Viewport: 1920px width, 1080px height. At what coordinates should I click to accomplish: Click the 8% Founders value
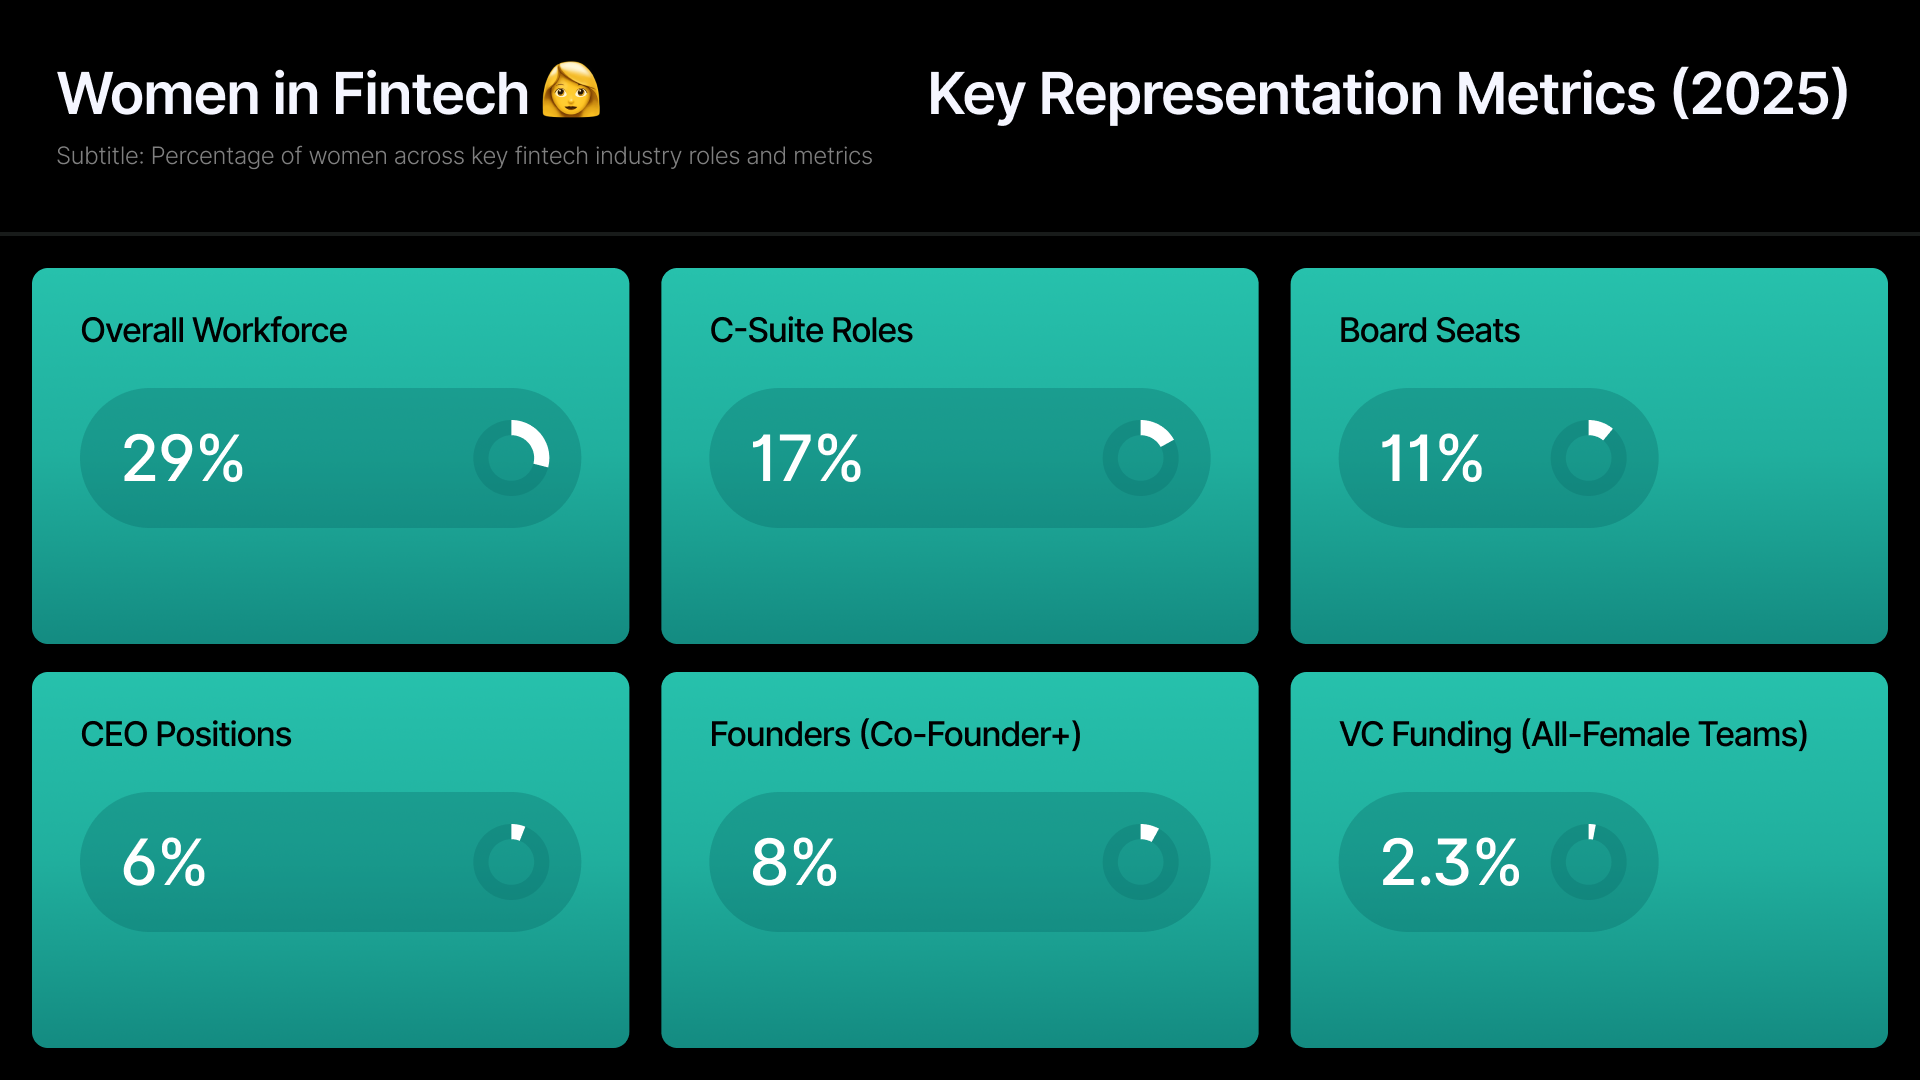click(x=794, y=863)
